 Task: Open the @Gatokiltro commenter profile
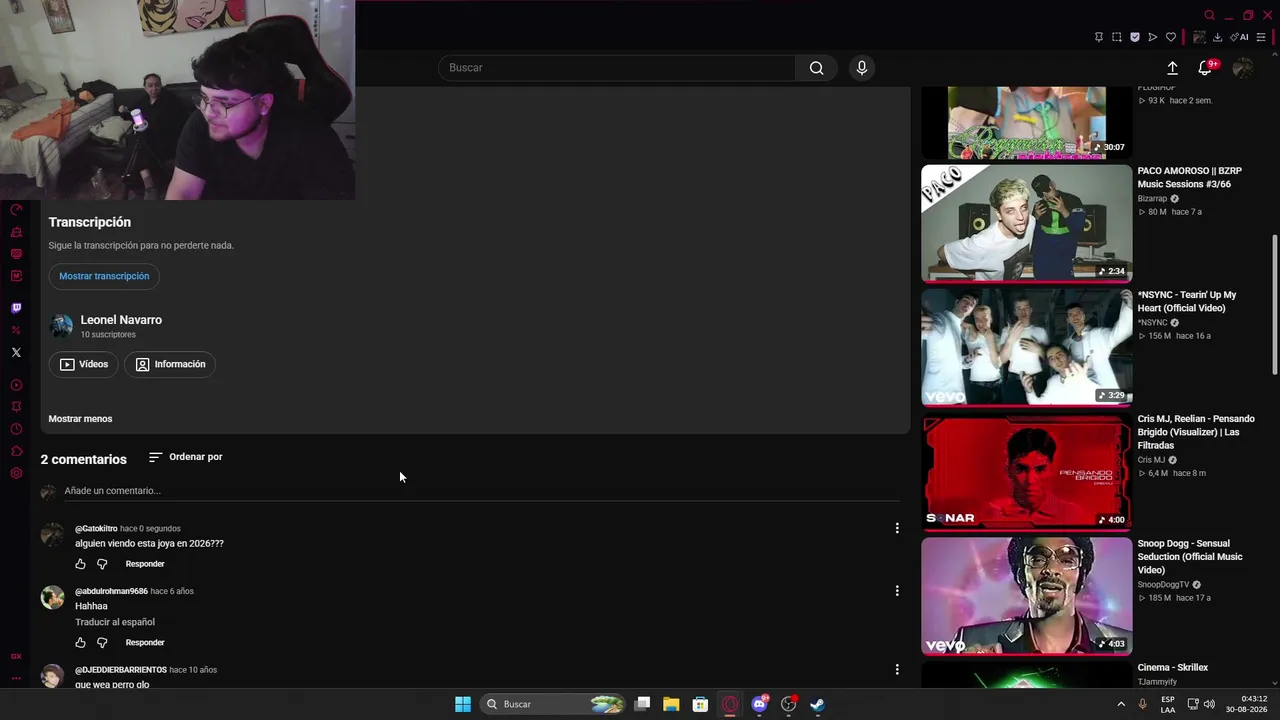(x=96, y=528)
